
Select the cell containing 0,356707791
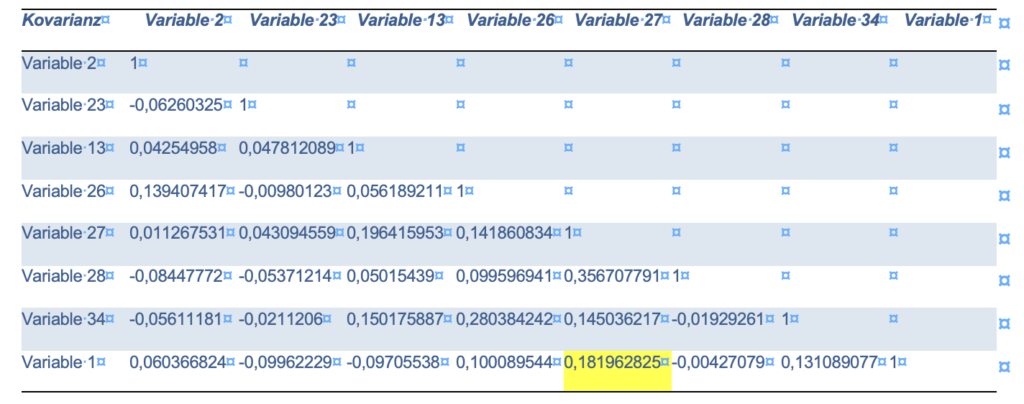point(616,275)
